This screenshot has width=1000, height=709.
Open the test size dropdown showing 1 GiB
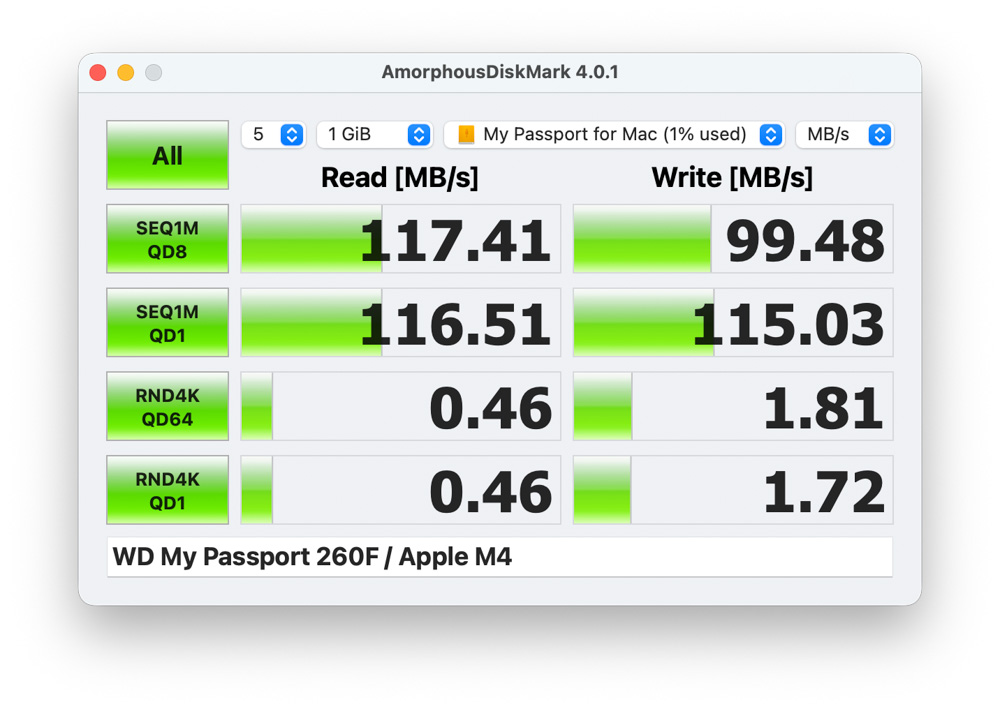pos(375,135)
